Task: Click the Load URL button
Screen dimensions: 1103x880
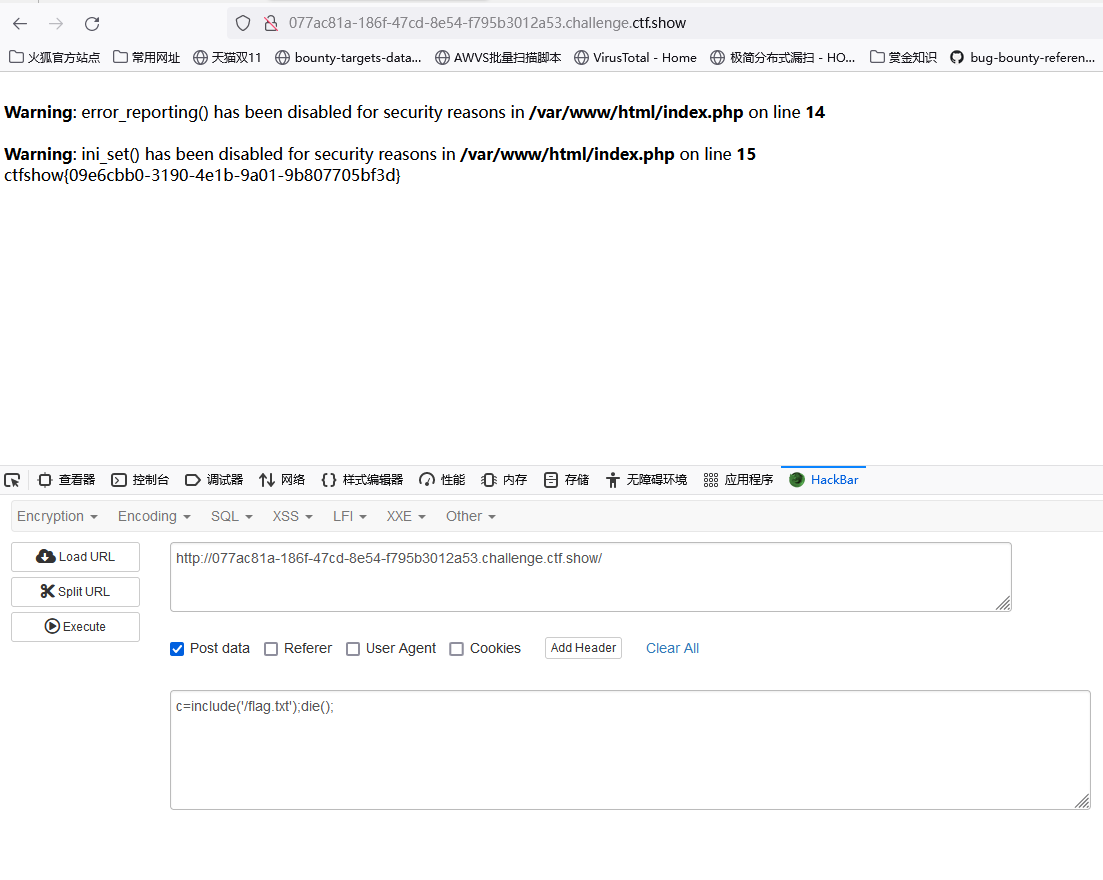Action: coord(75,556)
